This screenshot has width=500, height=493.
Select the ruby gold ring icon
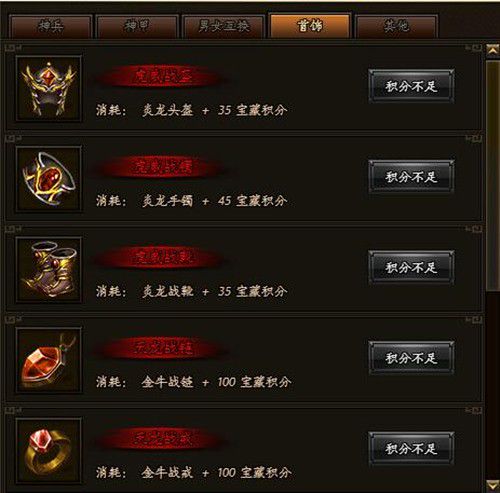click(49, 451)
